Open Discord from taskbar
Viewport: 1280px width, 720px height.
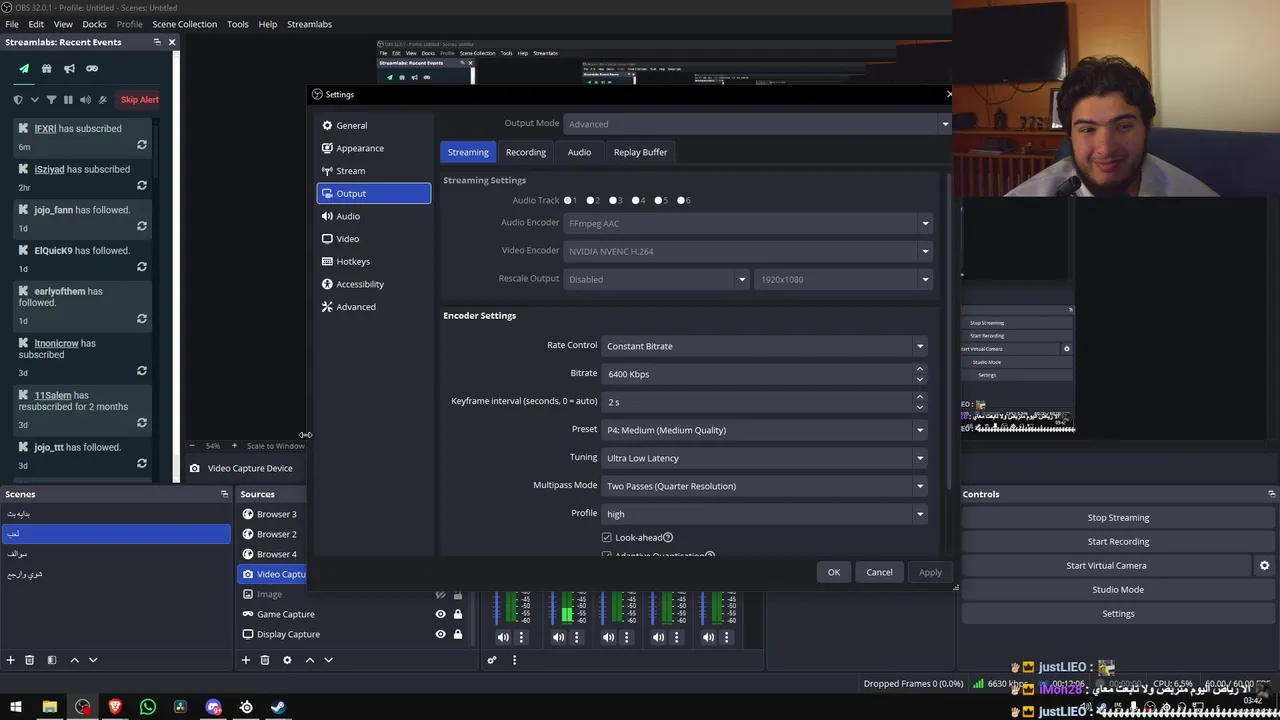tap(213, 707)
